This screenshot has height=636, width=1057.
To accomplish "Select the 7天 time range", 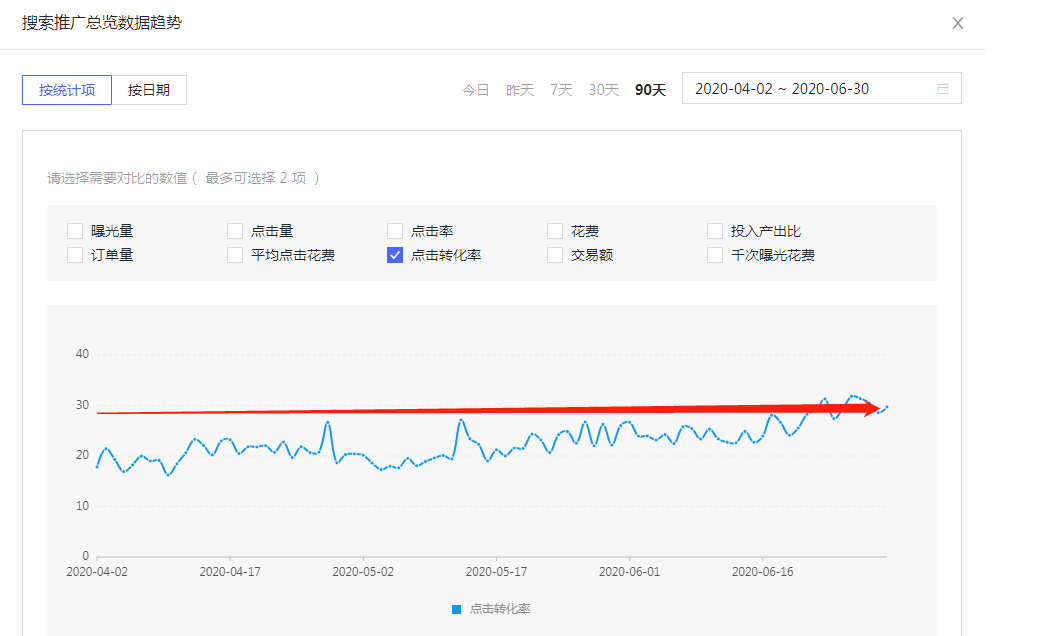I will (x=562, y=90).
